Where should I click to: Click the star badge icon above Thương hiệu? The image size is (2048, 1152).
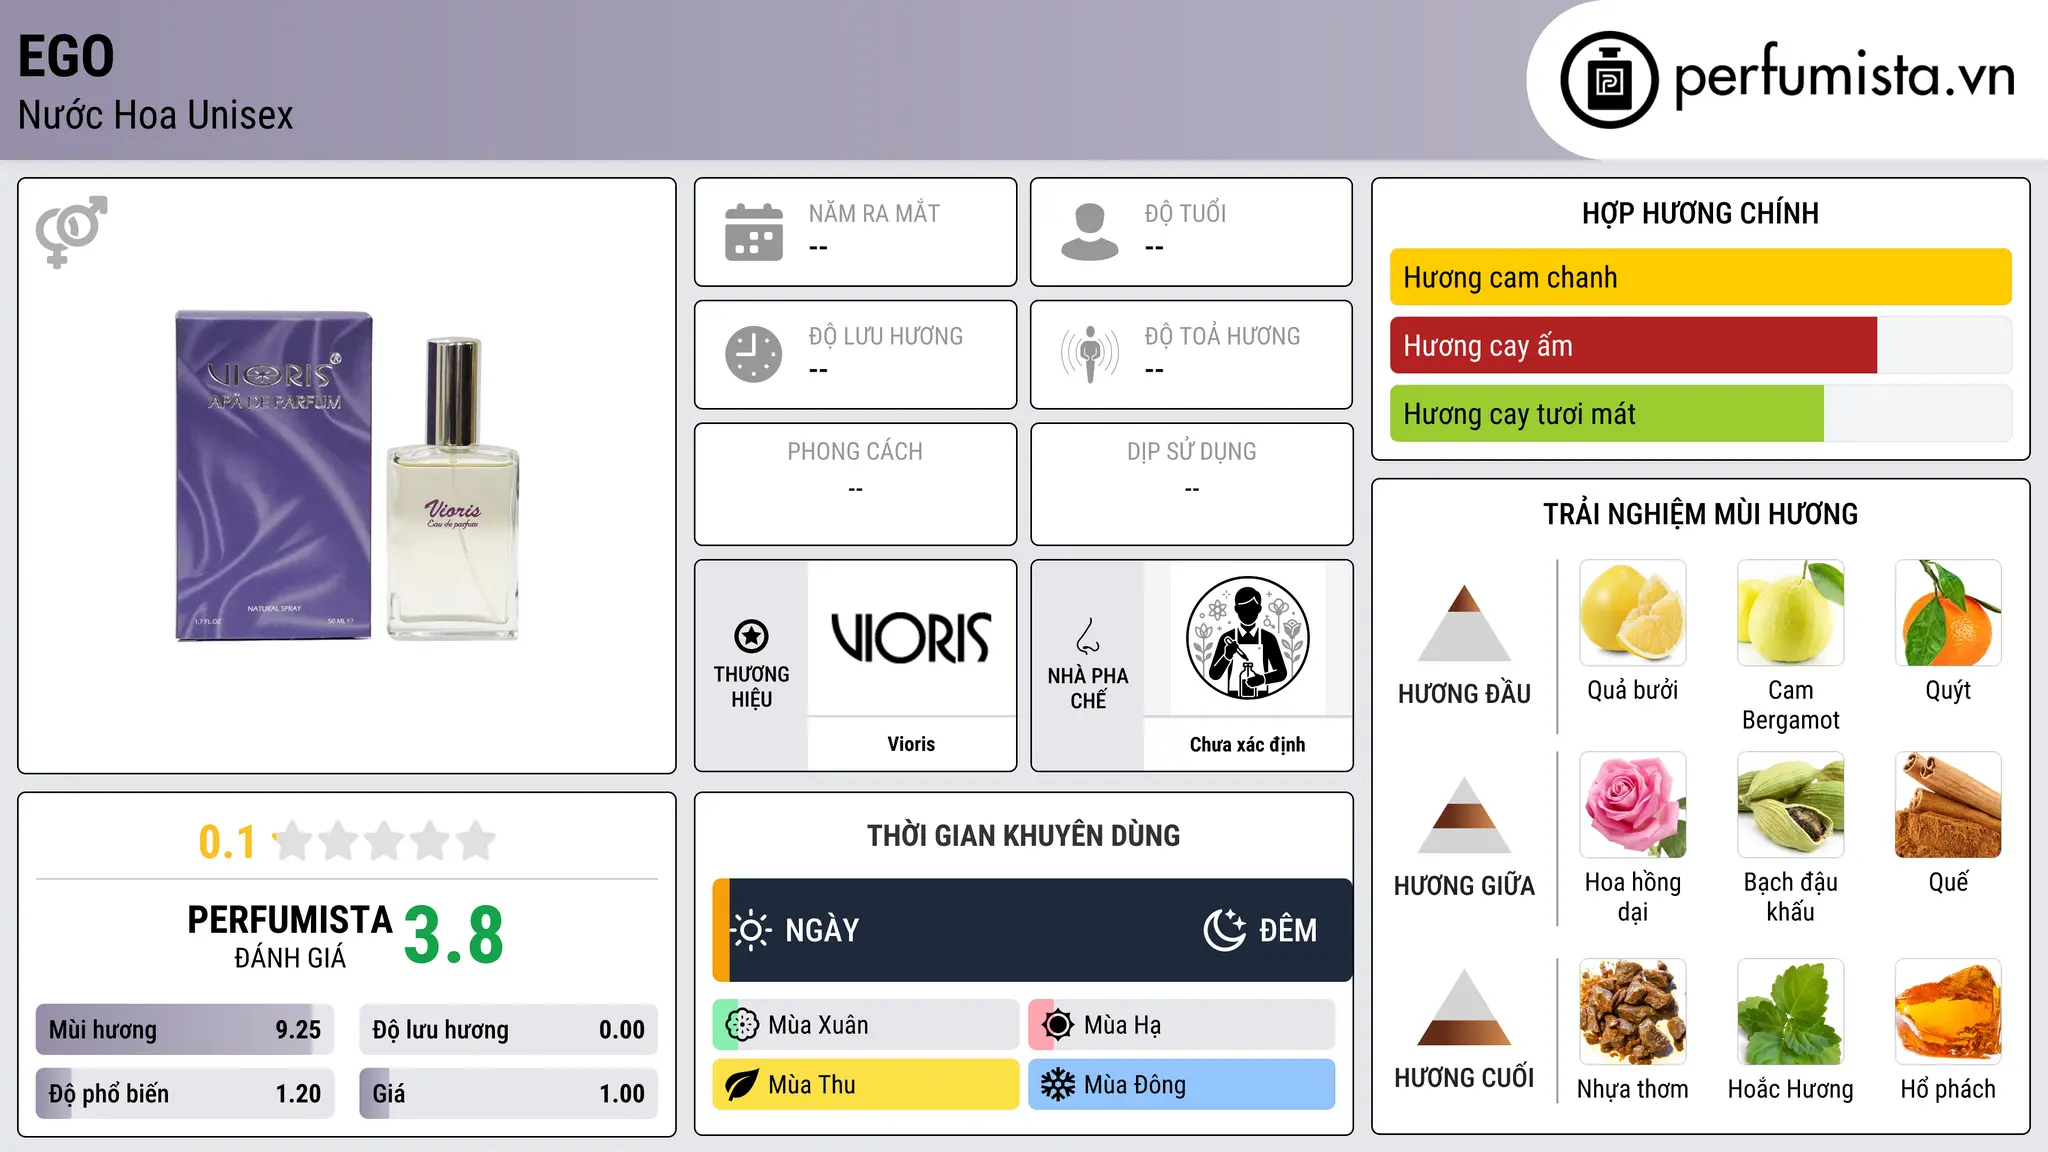(x=751, y=635)
